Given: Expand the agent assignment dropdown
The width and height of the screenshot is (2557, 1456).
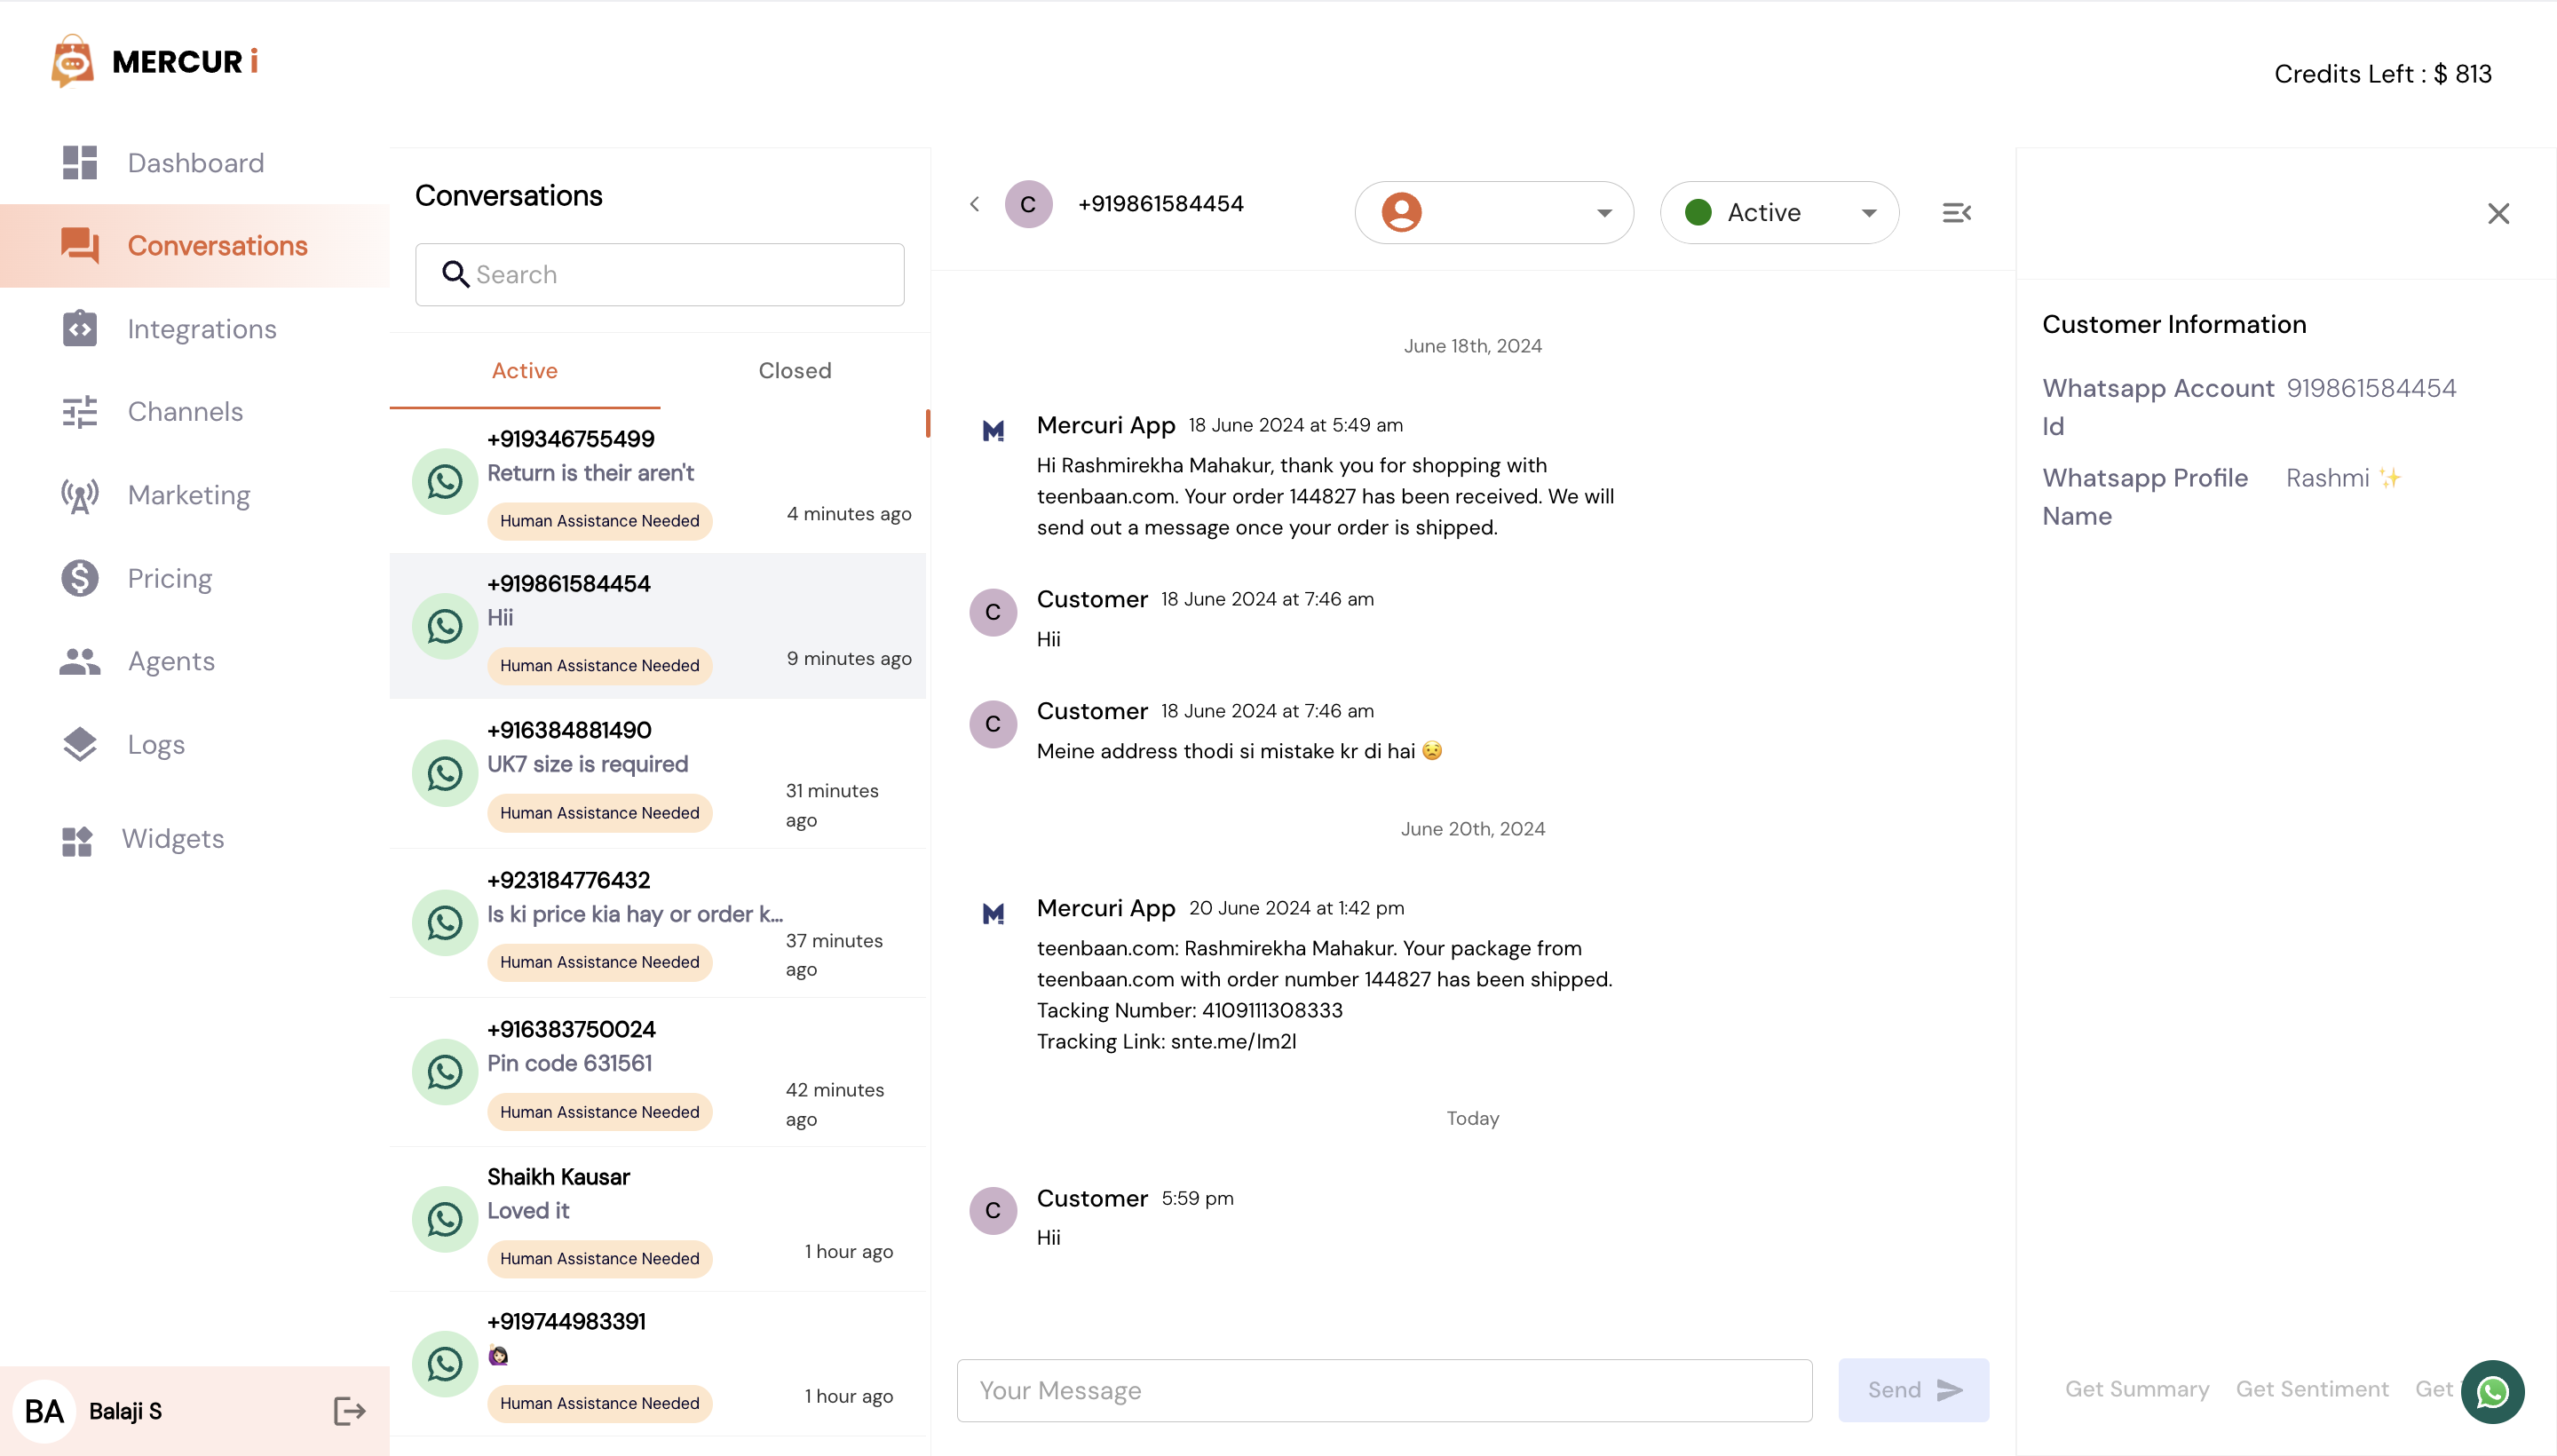Looking at the screenshot, I should (x=1494, y=212).
